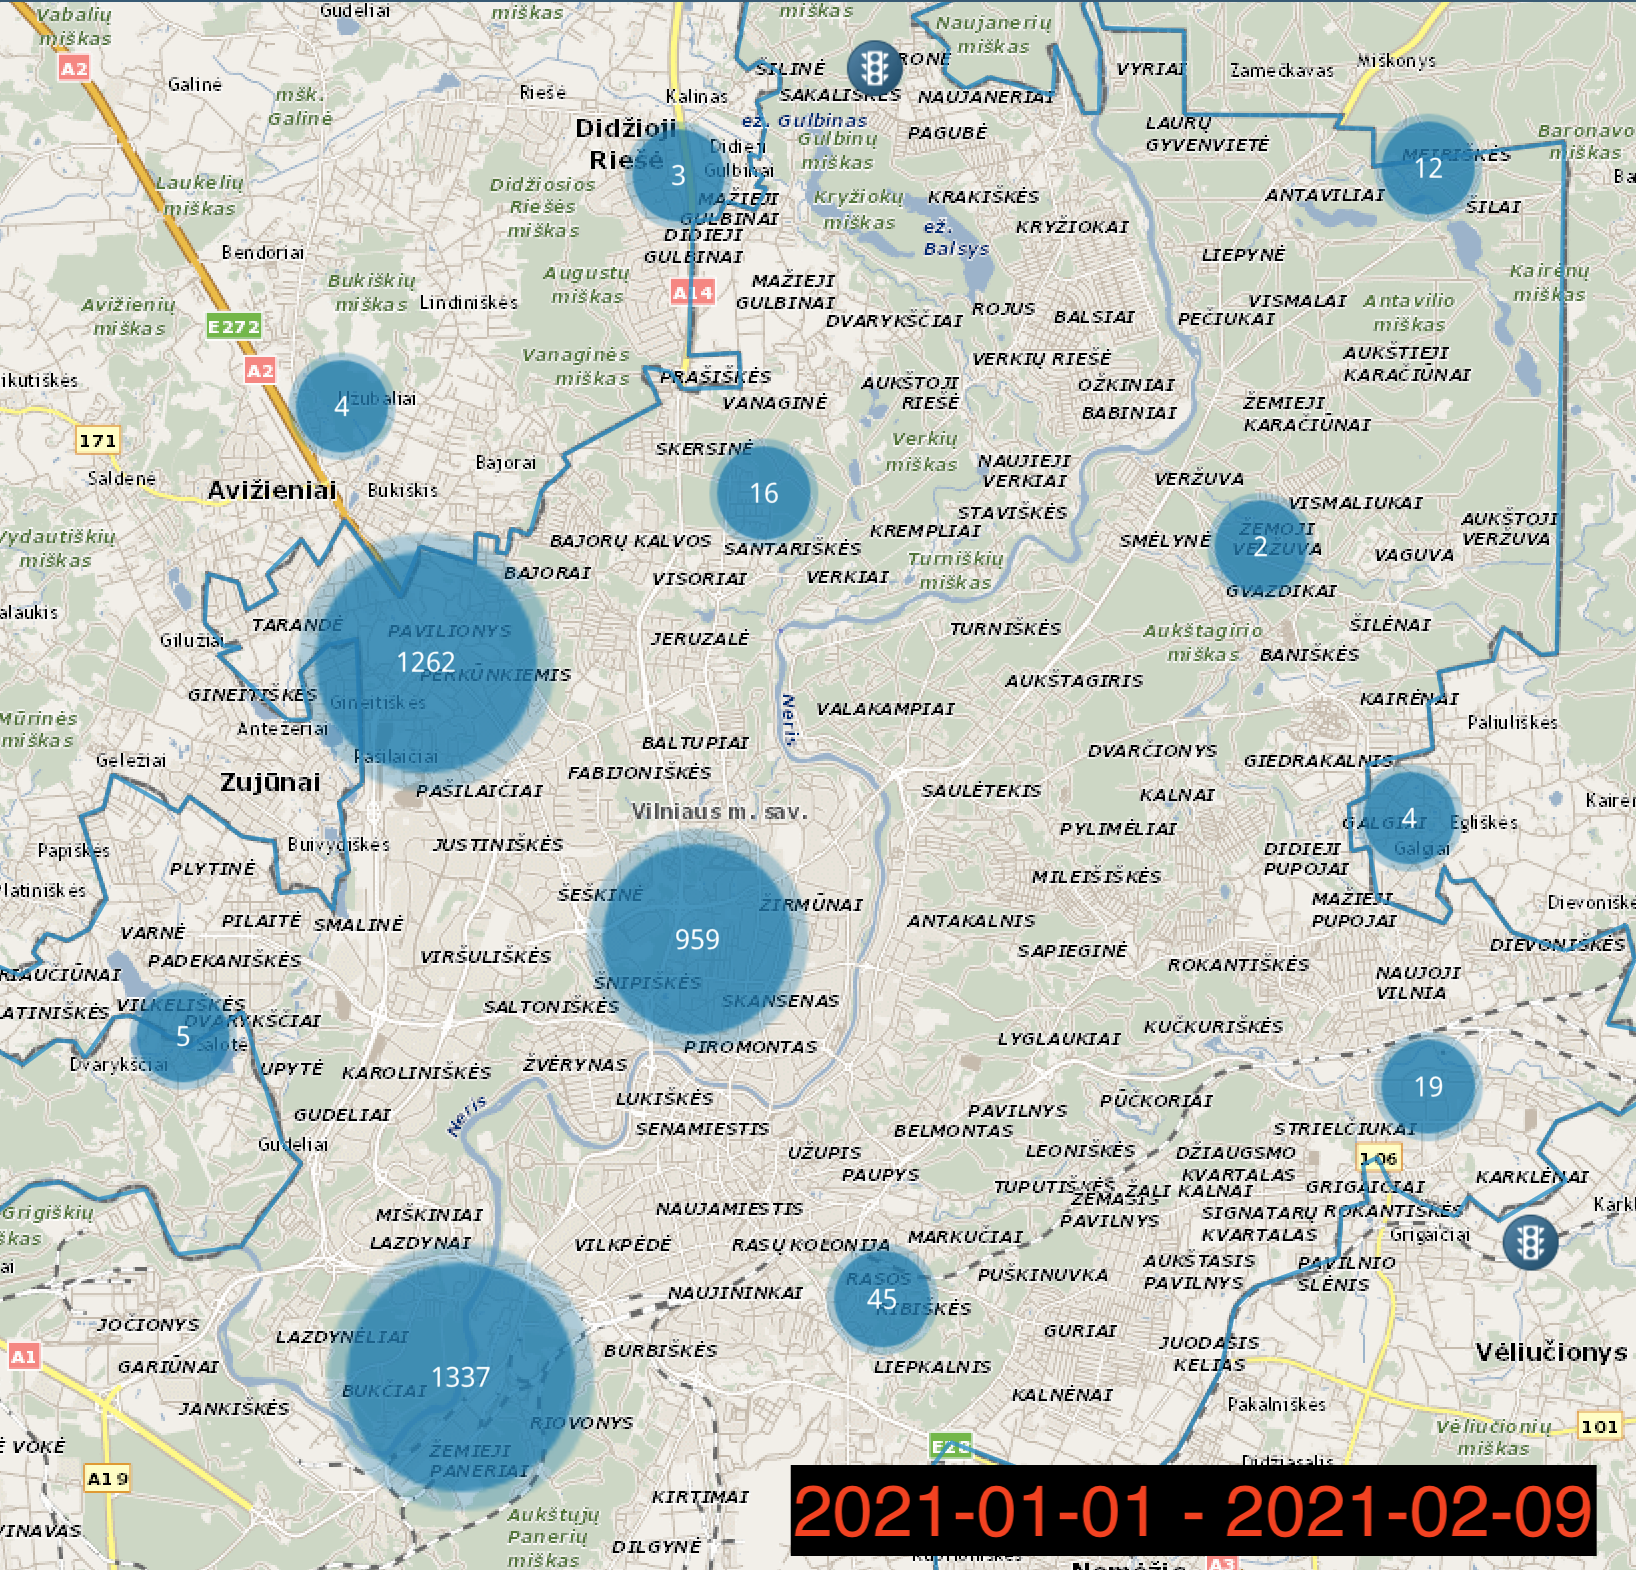
Task: Click the 3 cluster at Didžioji Riešė
Action: point(678,175)
